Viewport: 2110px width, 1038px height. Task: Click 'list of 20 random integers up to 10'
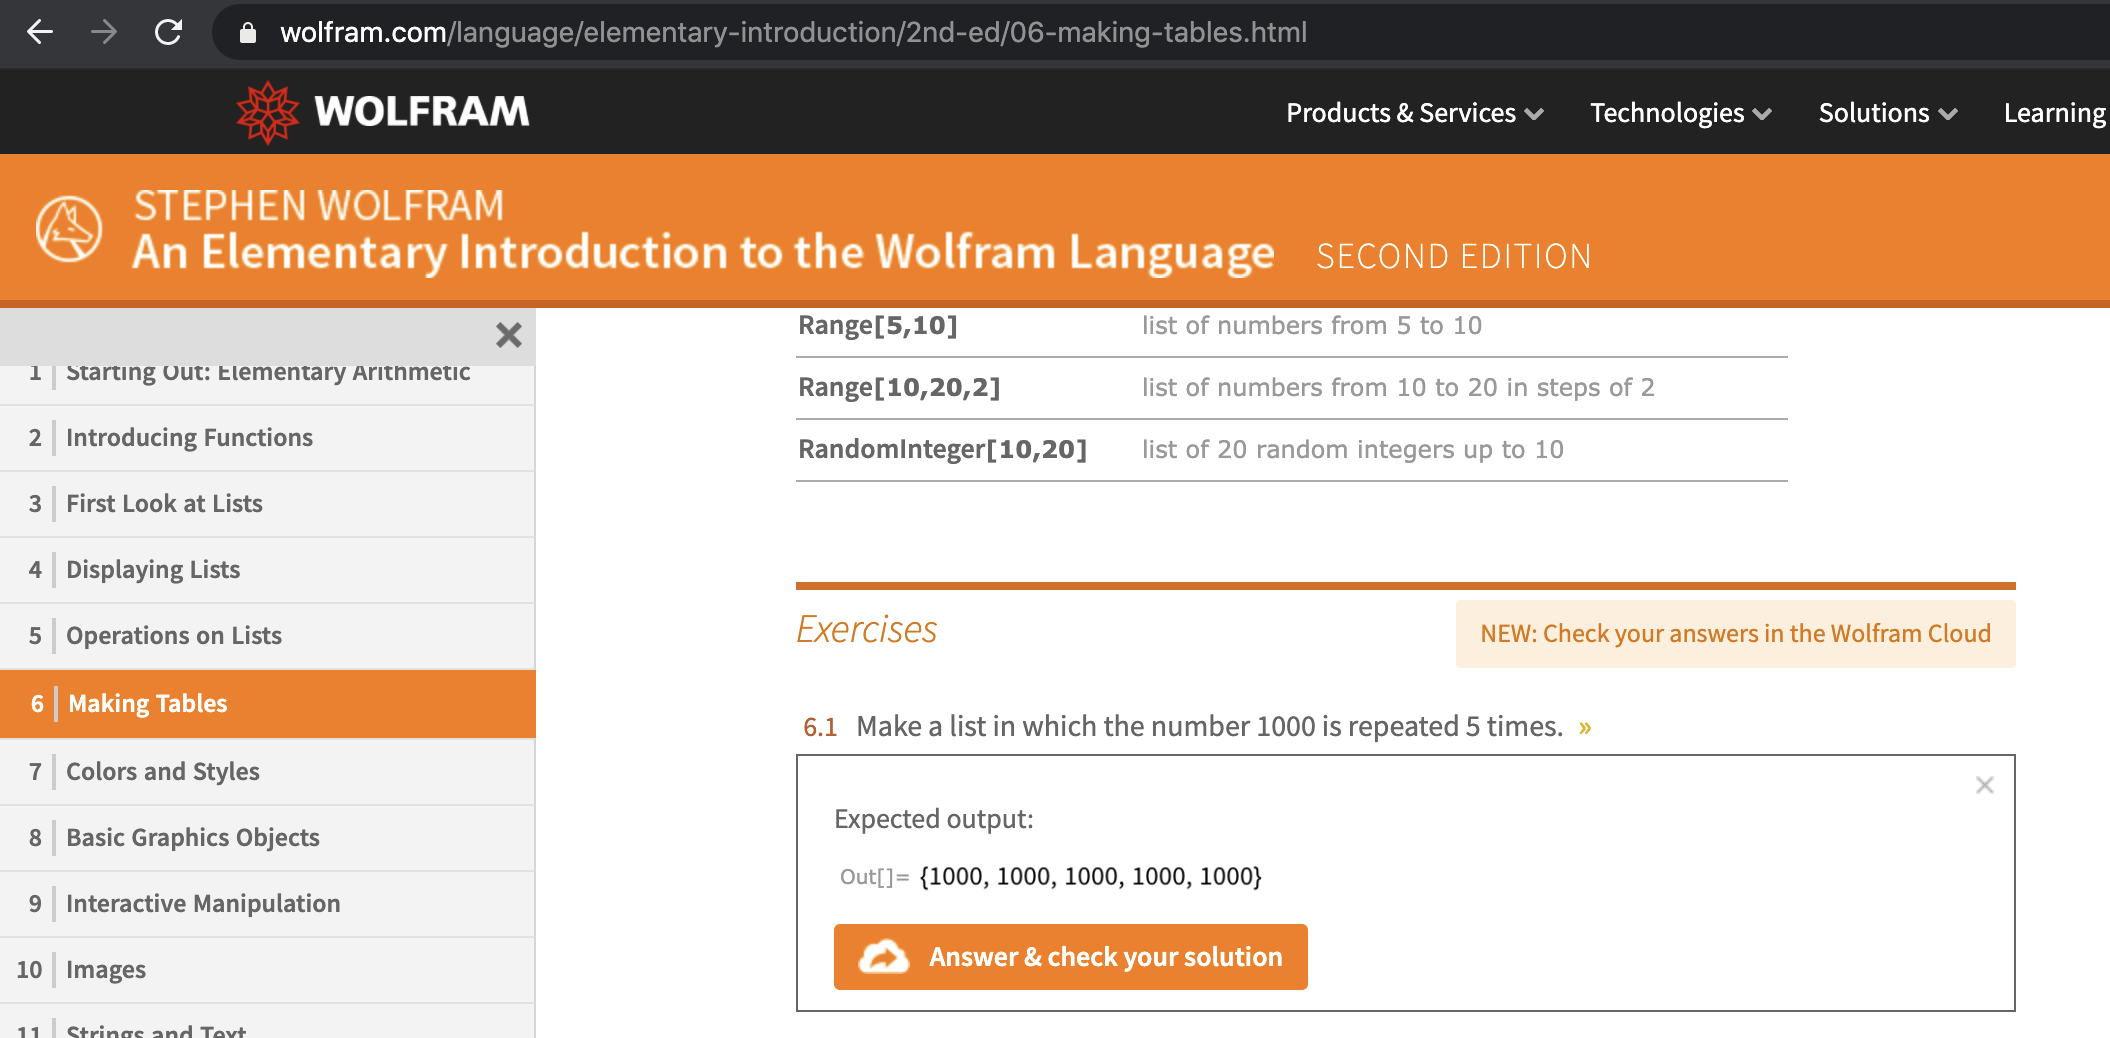1353,449
